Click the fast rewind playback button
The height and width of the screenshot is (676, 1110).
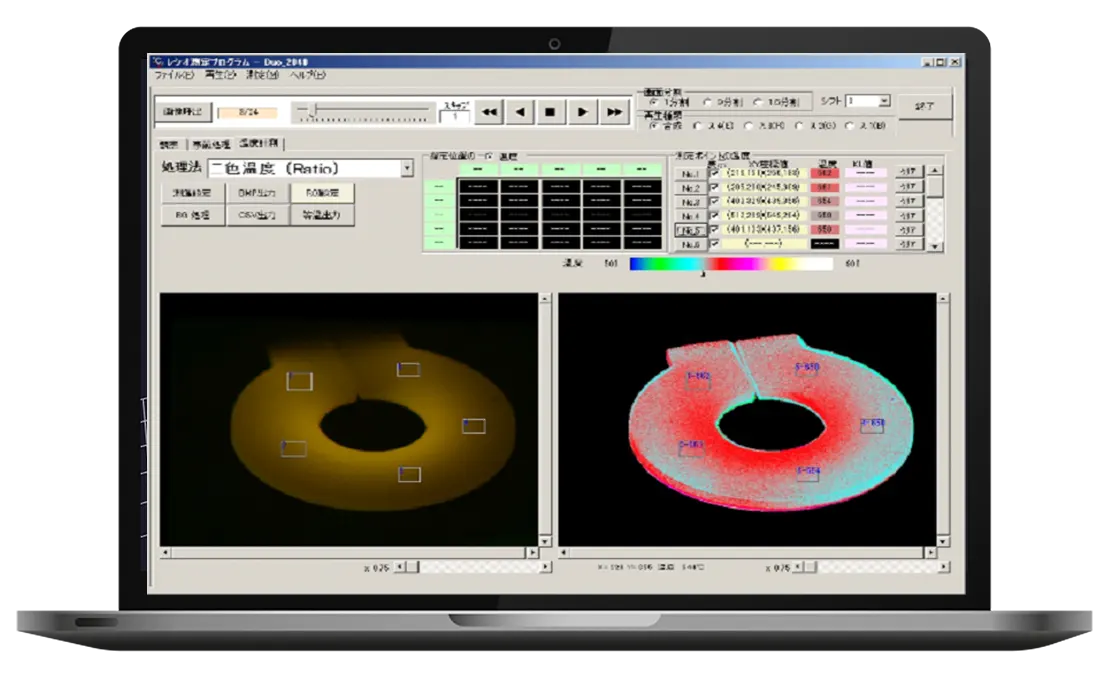point(489,112)
